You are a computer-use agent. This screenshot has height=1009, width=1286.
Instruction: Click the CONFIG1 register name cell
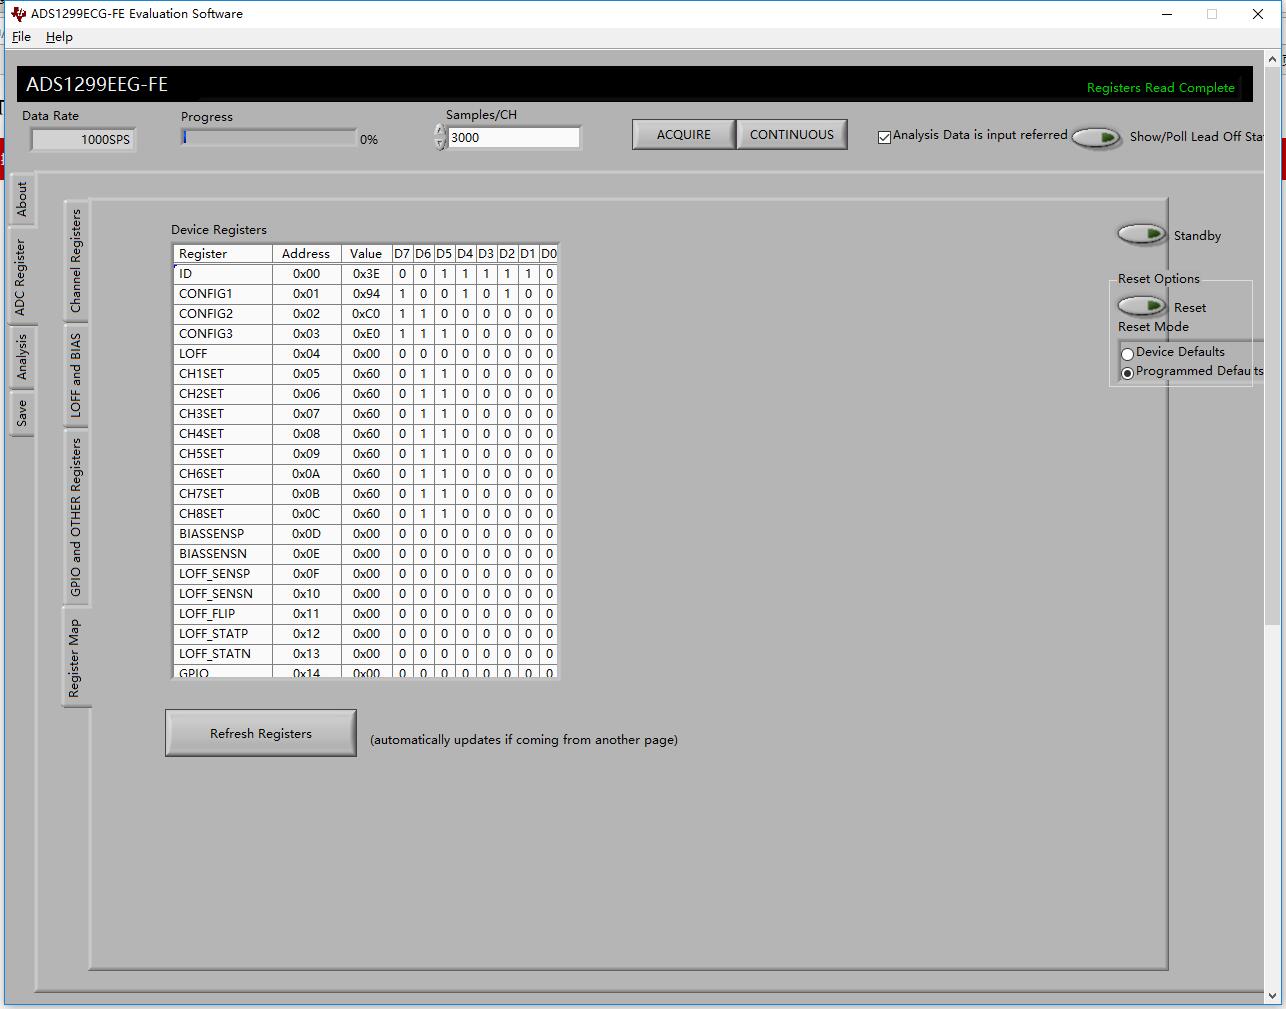tap(222, 293)
